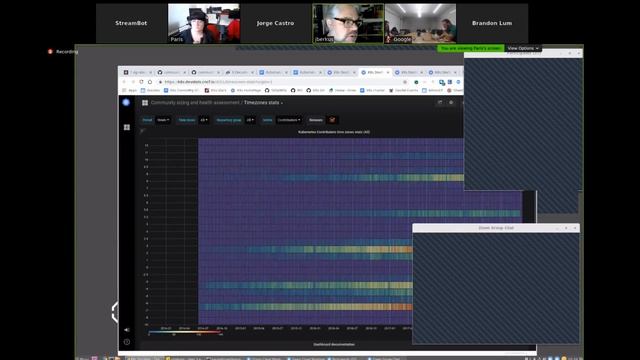Select jberkus video thumbnail

(348, 23)
